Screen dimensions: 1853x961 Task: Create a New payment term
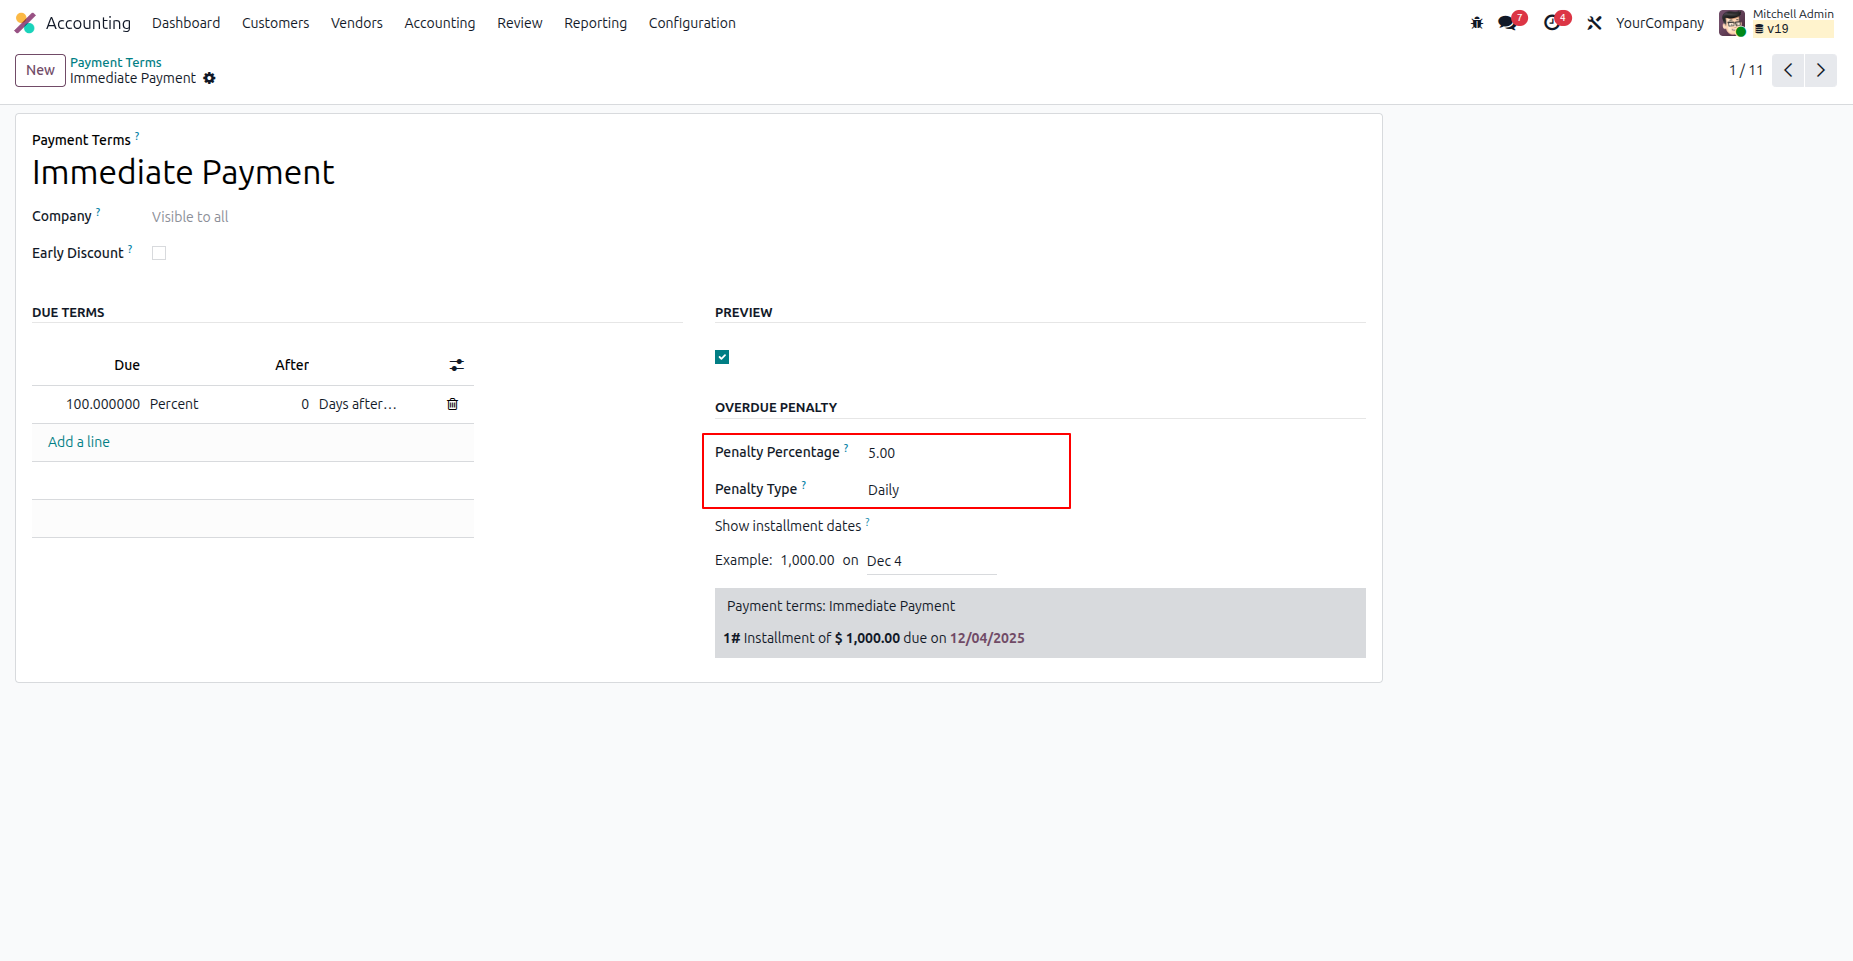point(40,70)
